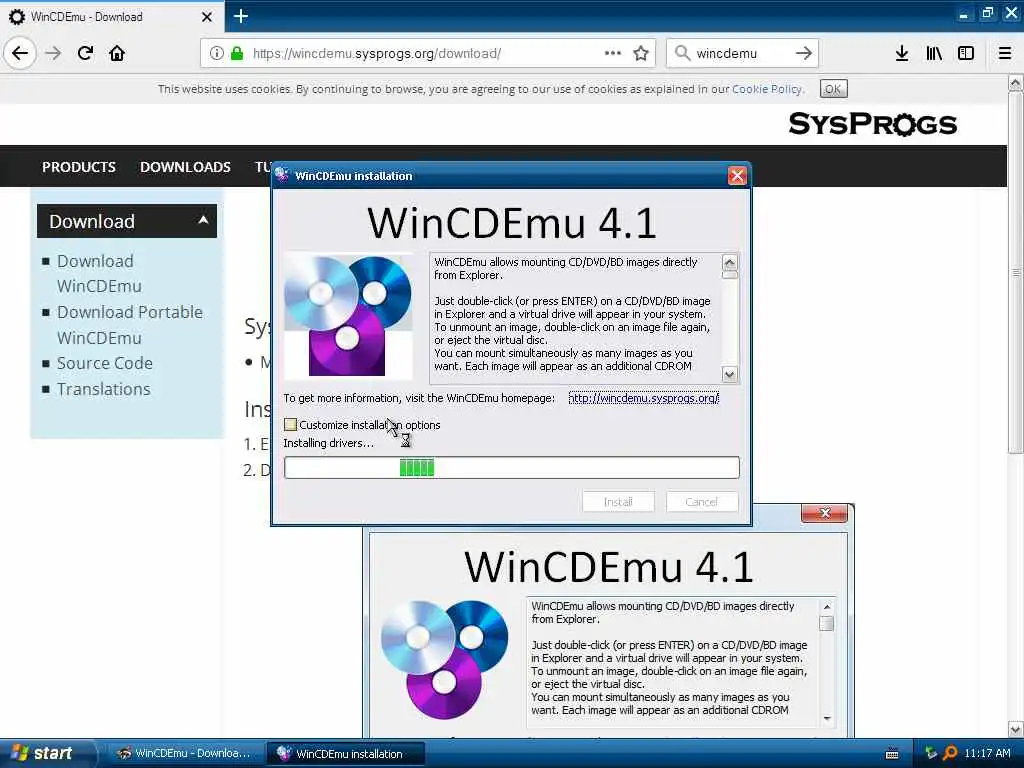Close the WinCDEmu - Download browser tab
Viewport: 1024px width, 768px height.
tap(206, 17)
